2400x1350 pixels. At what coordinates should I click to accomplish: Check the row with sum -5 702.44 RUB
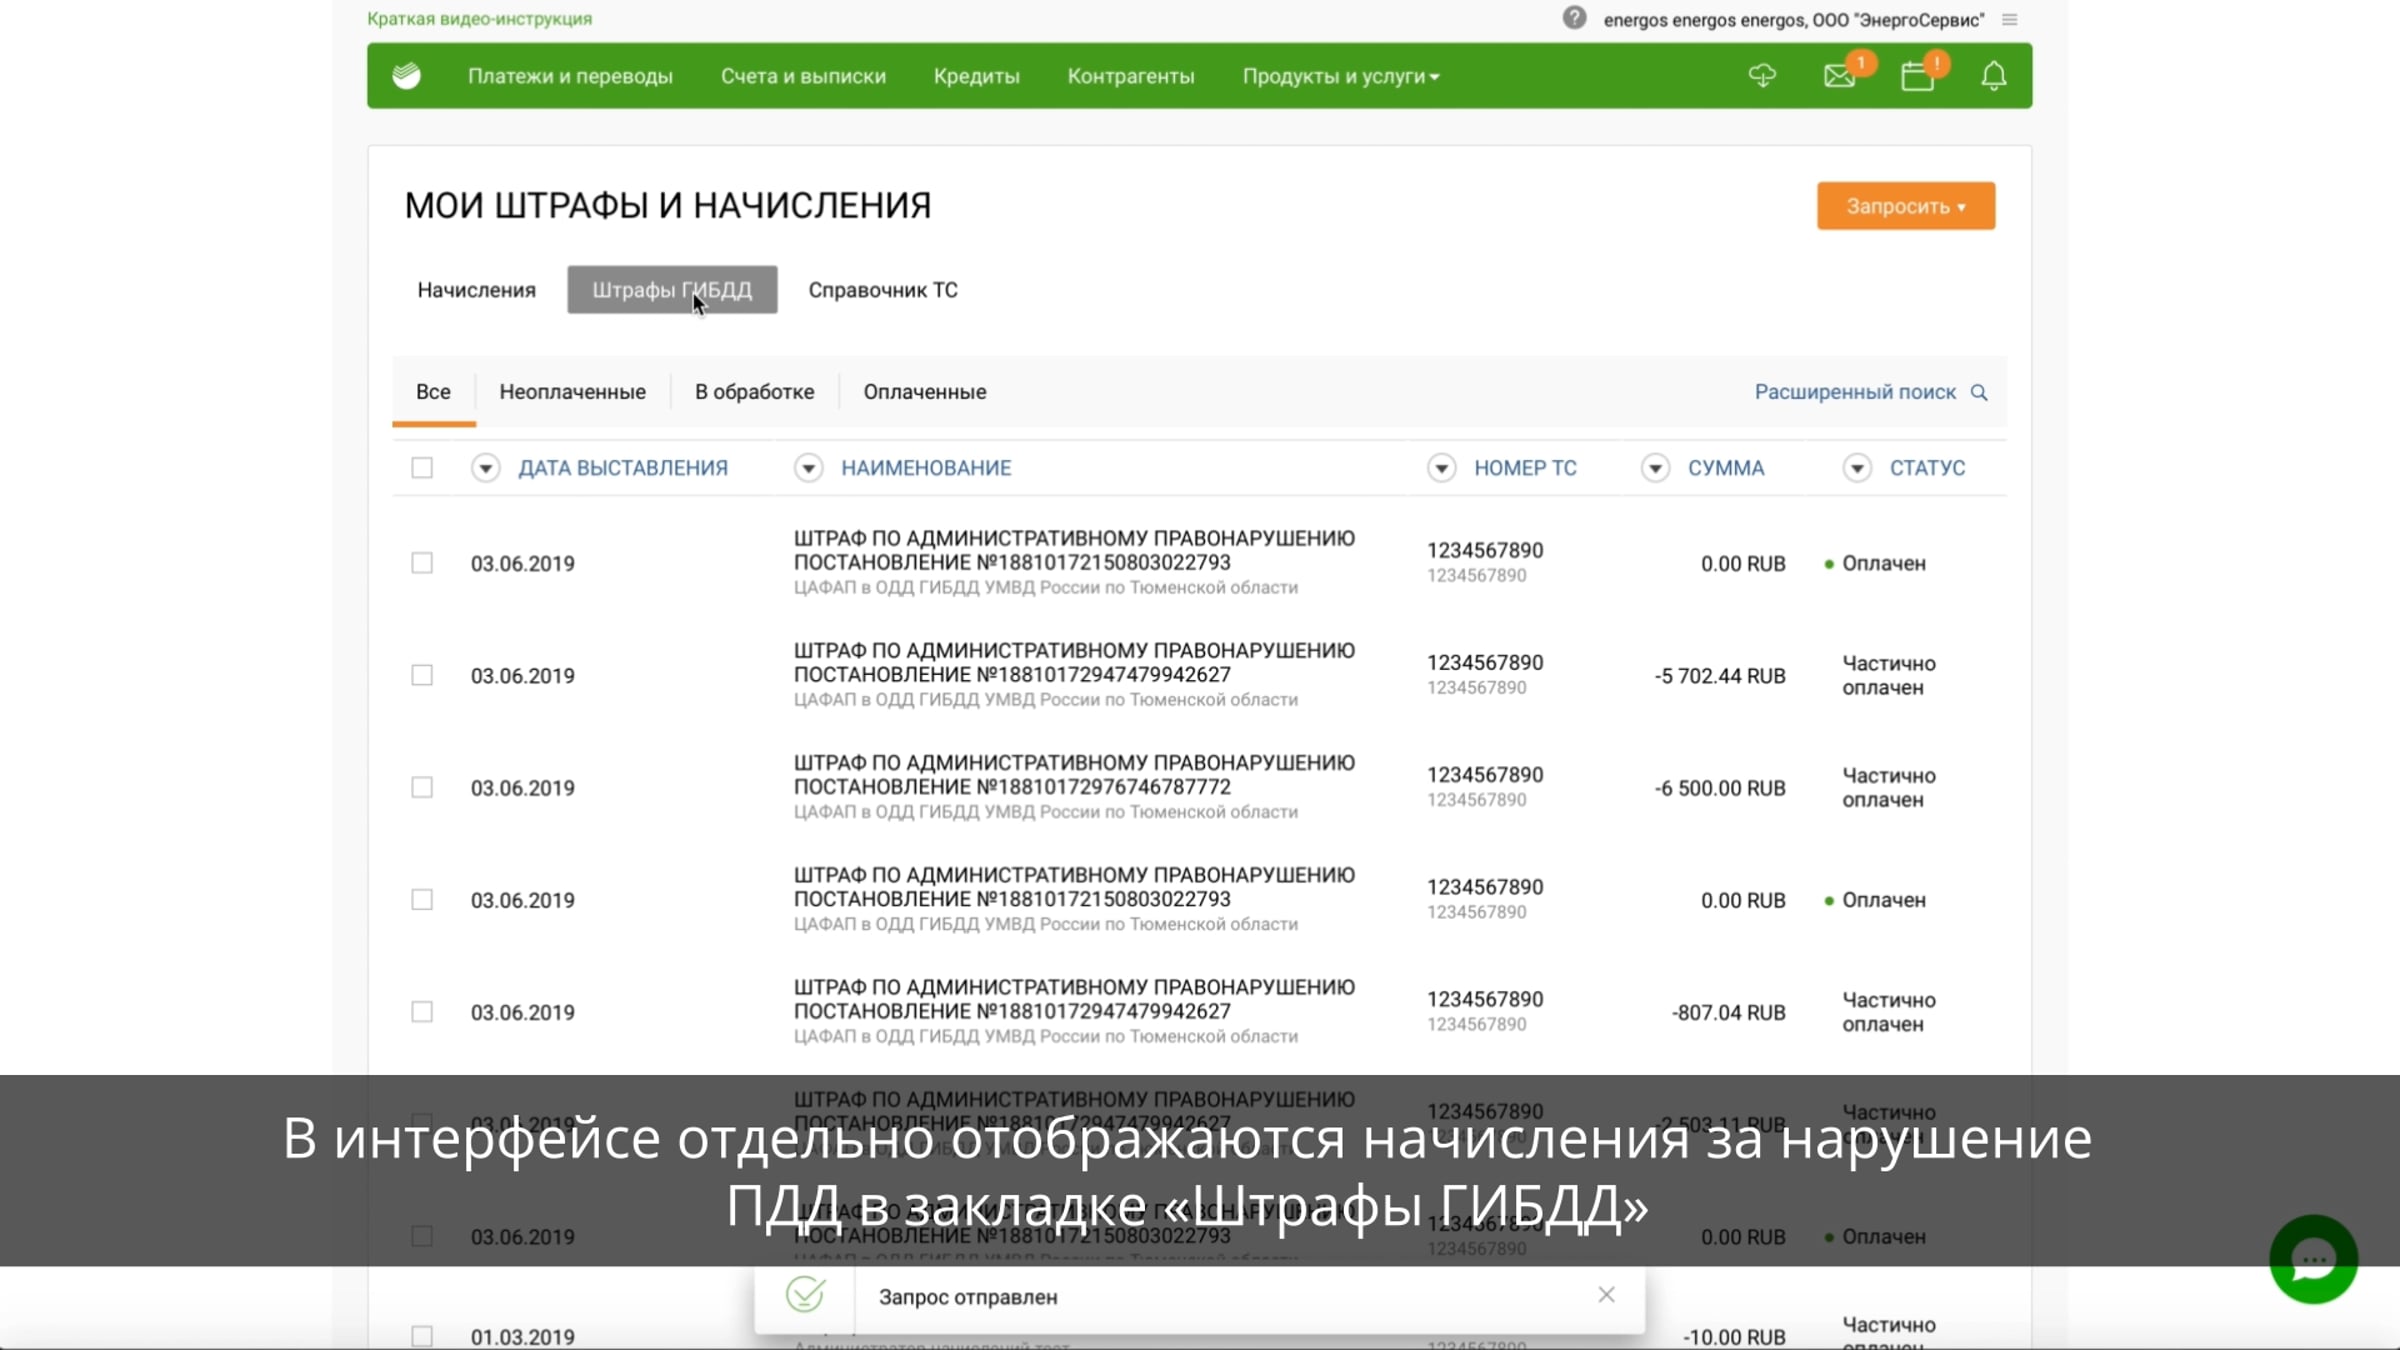pos(422,675)
